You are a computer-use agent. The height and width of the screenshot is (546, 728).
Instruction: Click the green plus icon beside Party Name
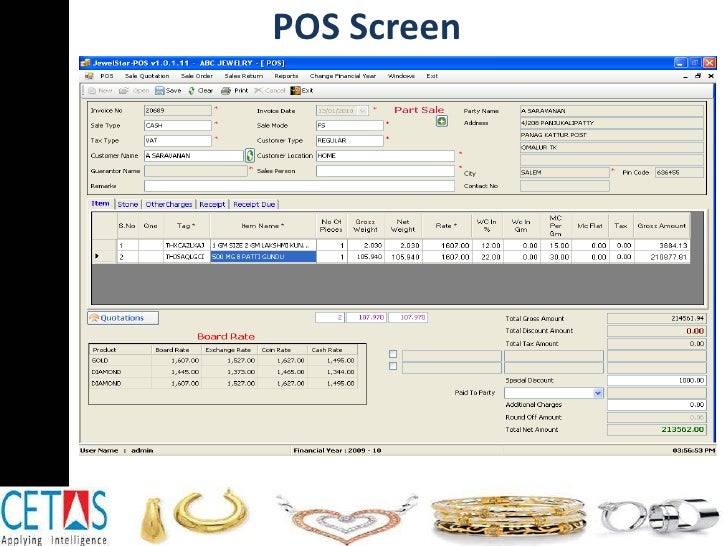pyautogui.click(x=442, y=123)
